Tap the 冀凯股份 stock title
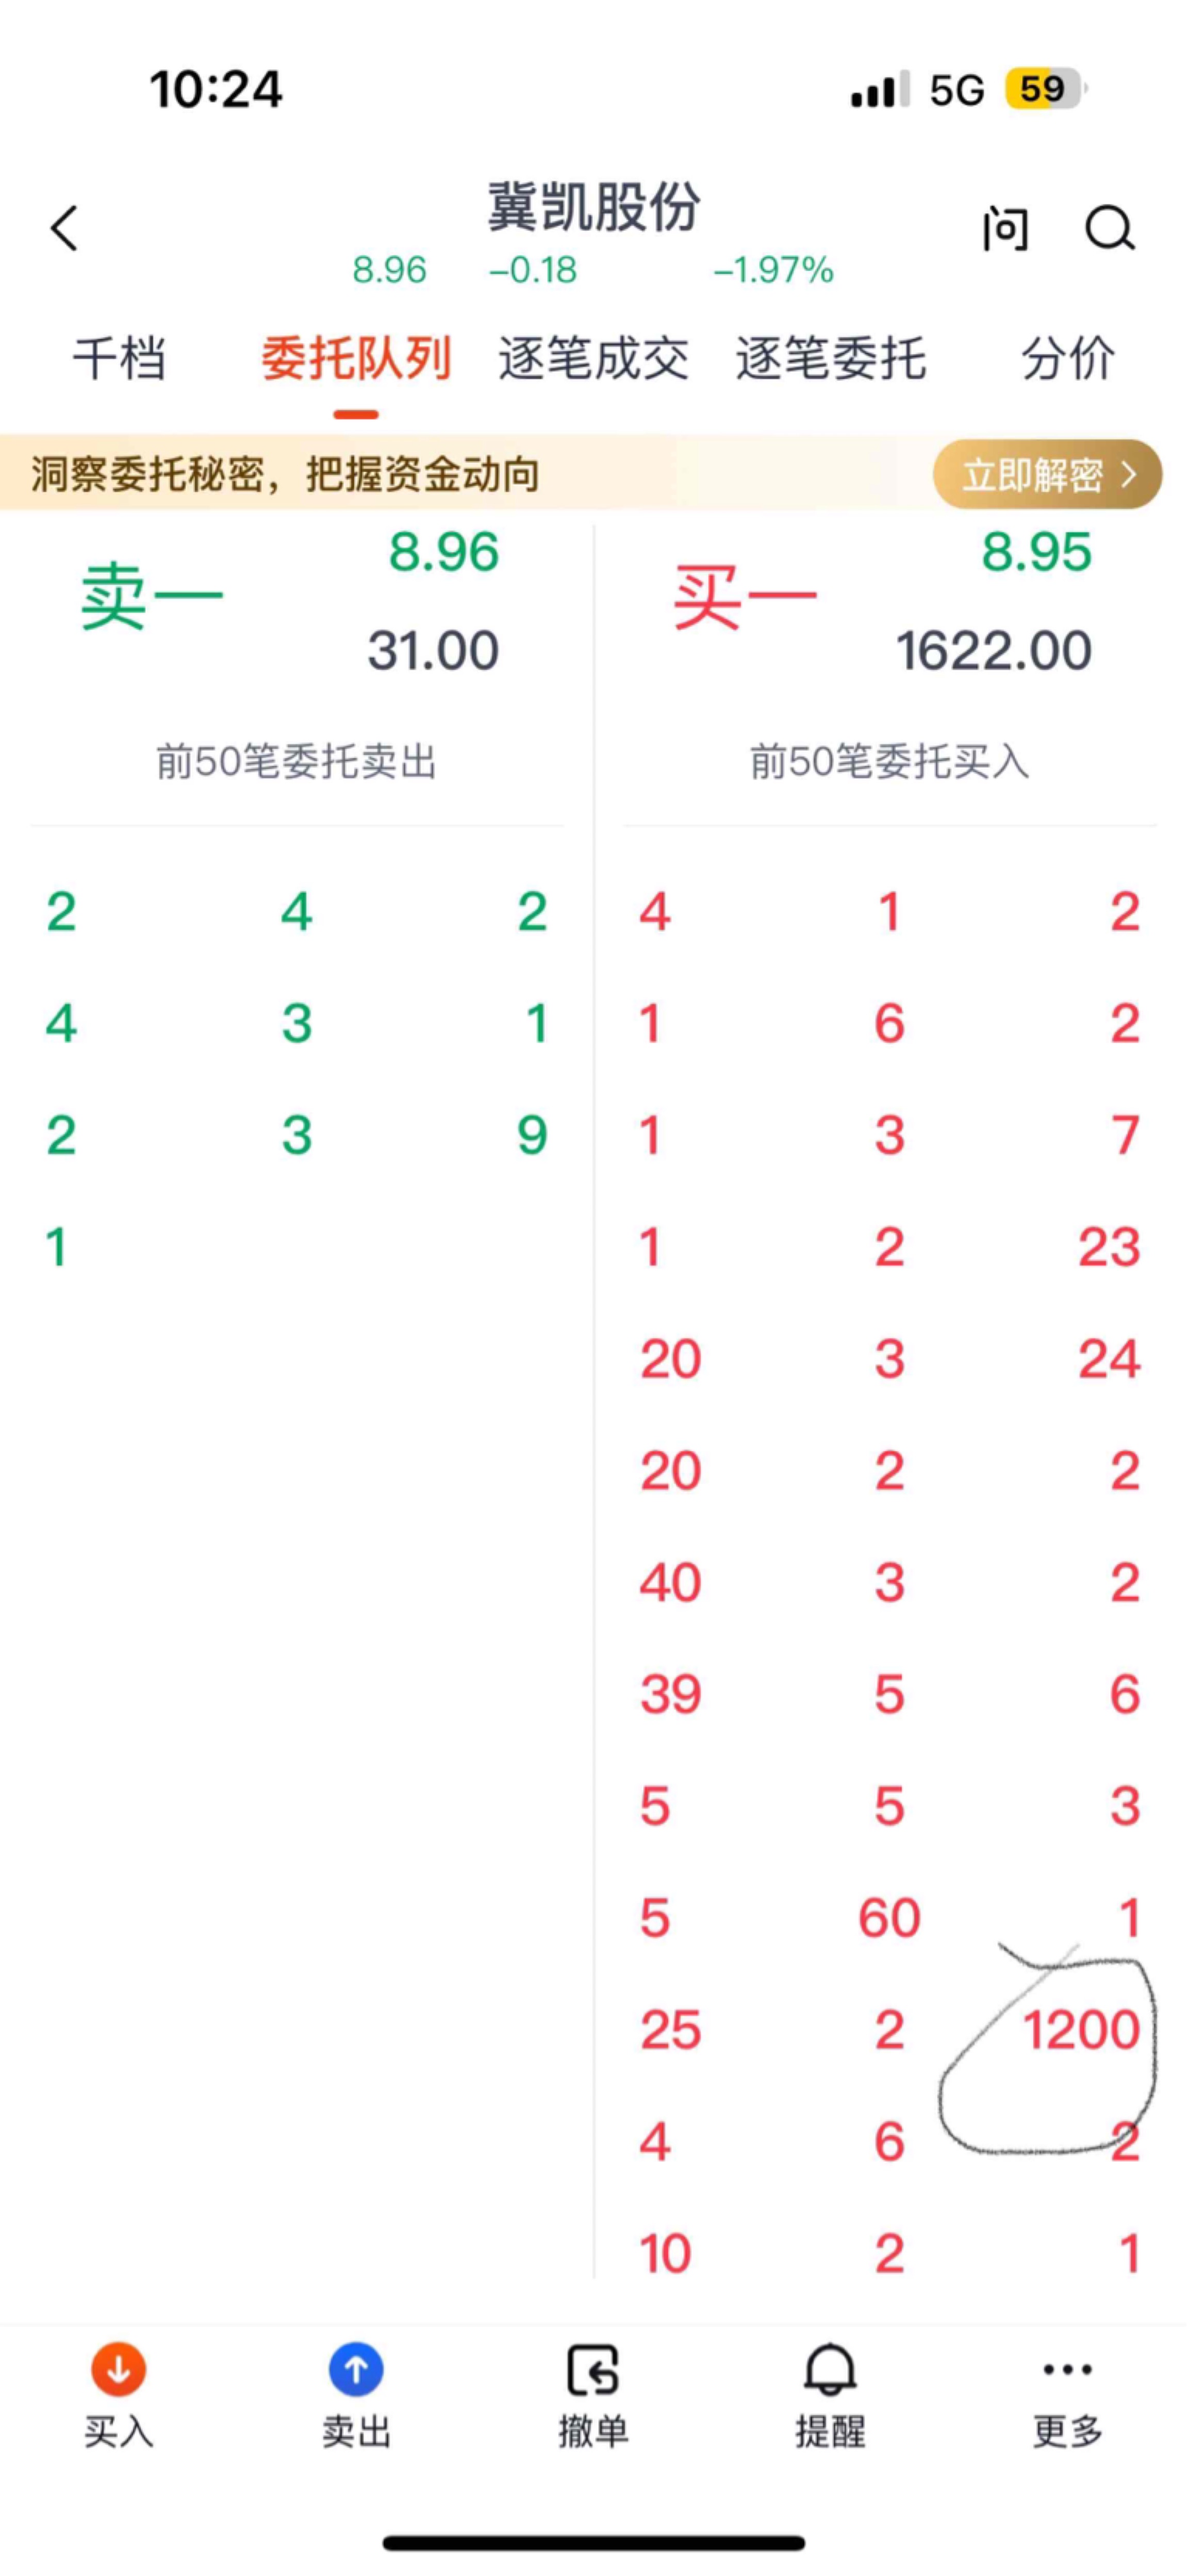The image size is (1188, 2576). [593, 207]
